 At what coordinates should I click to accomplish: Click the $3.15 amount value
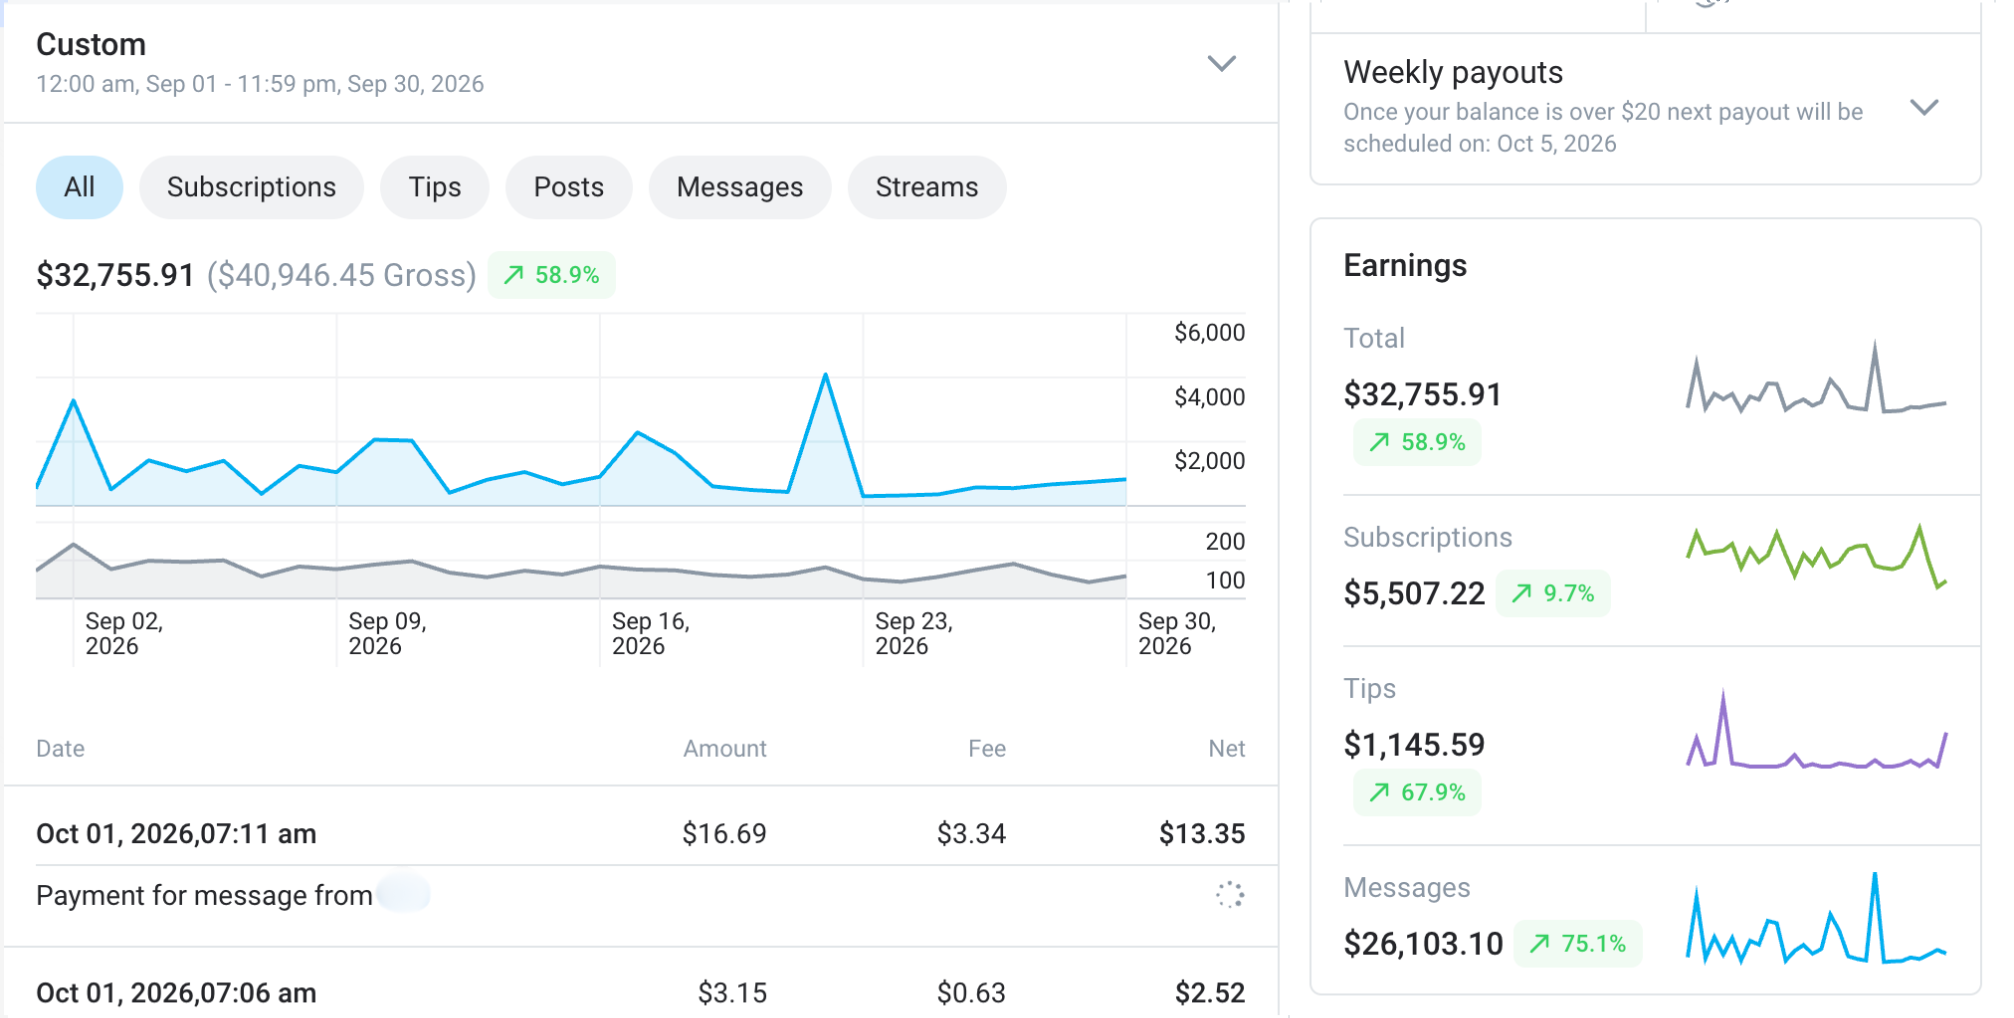pos(732,993)
